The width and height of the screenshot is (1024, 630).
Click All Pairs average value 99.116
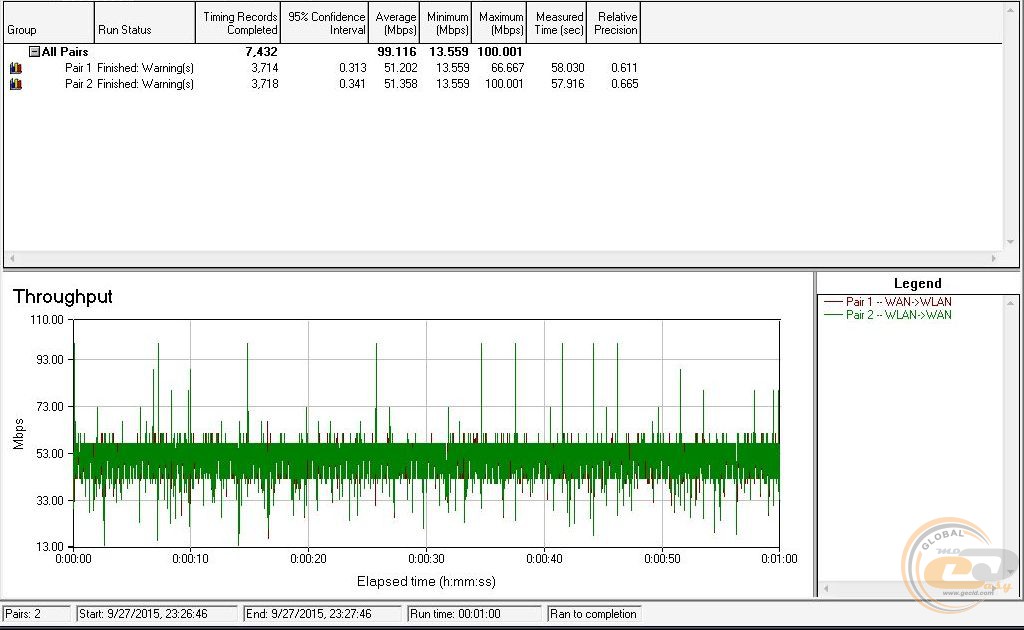(x=397, y=52)
